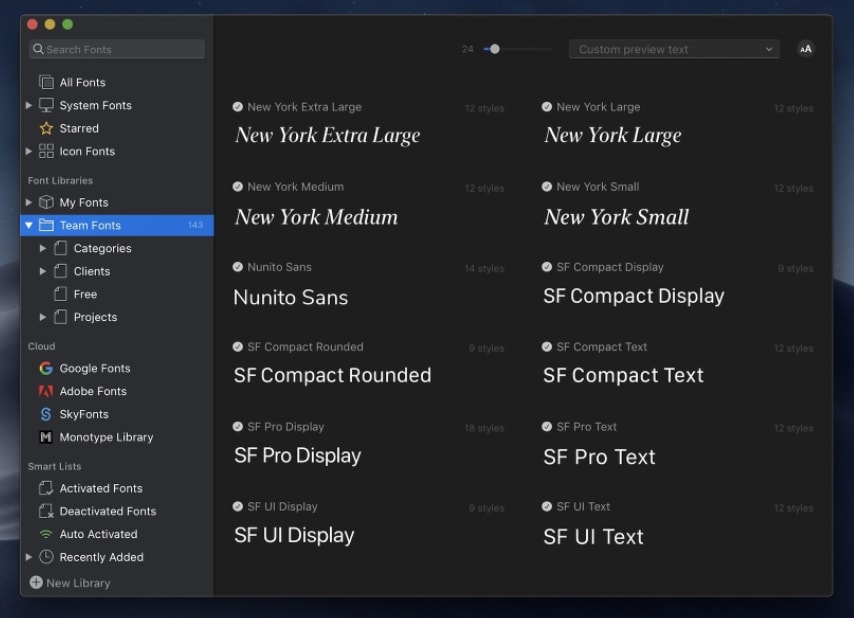The width and height of the screenshot is (854, 618).
Task: Click the 143 count badge on Team Fonts
Action: [196, 225]
